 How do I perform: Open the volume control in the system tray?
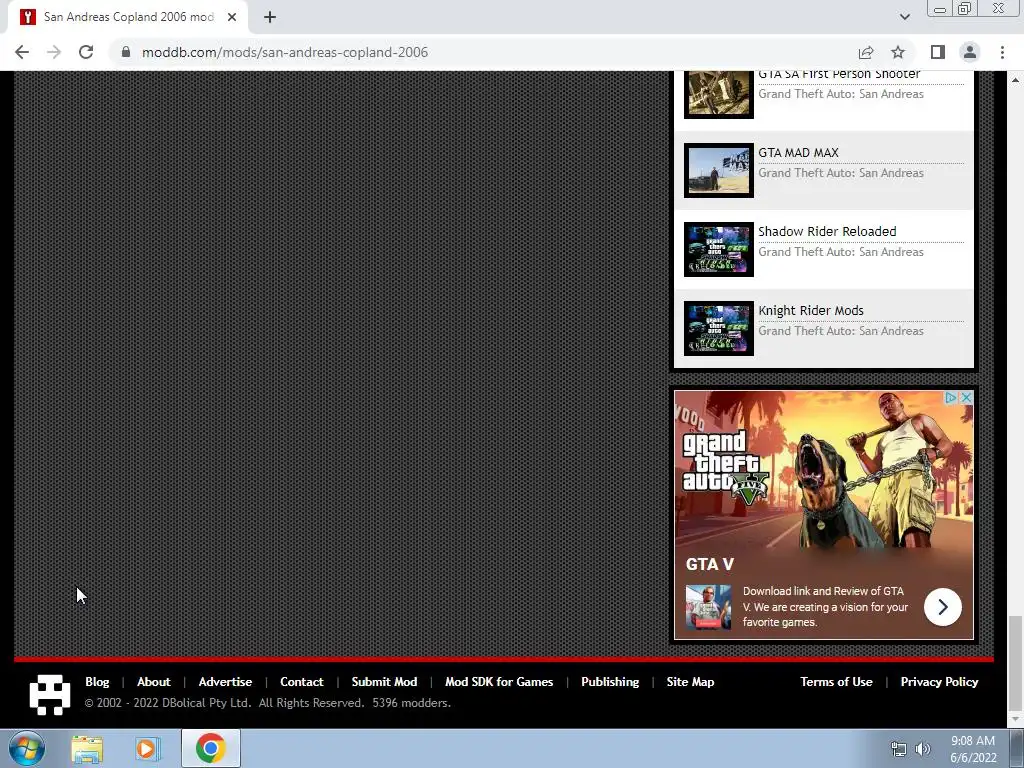(923, 749)
